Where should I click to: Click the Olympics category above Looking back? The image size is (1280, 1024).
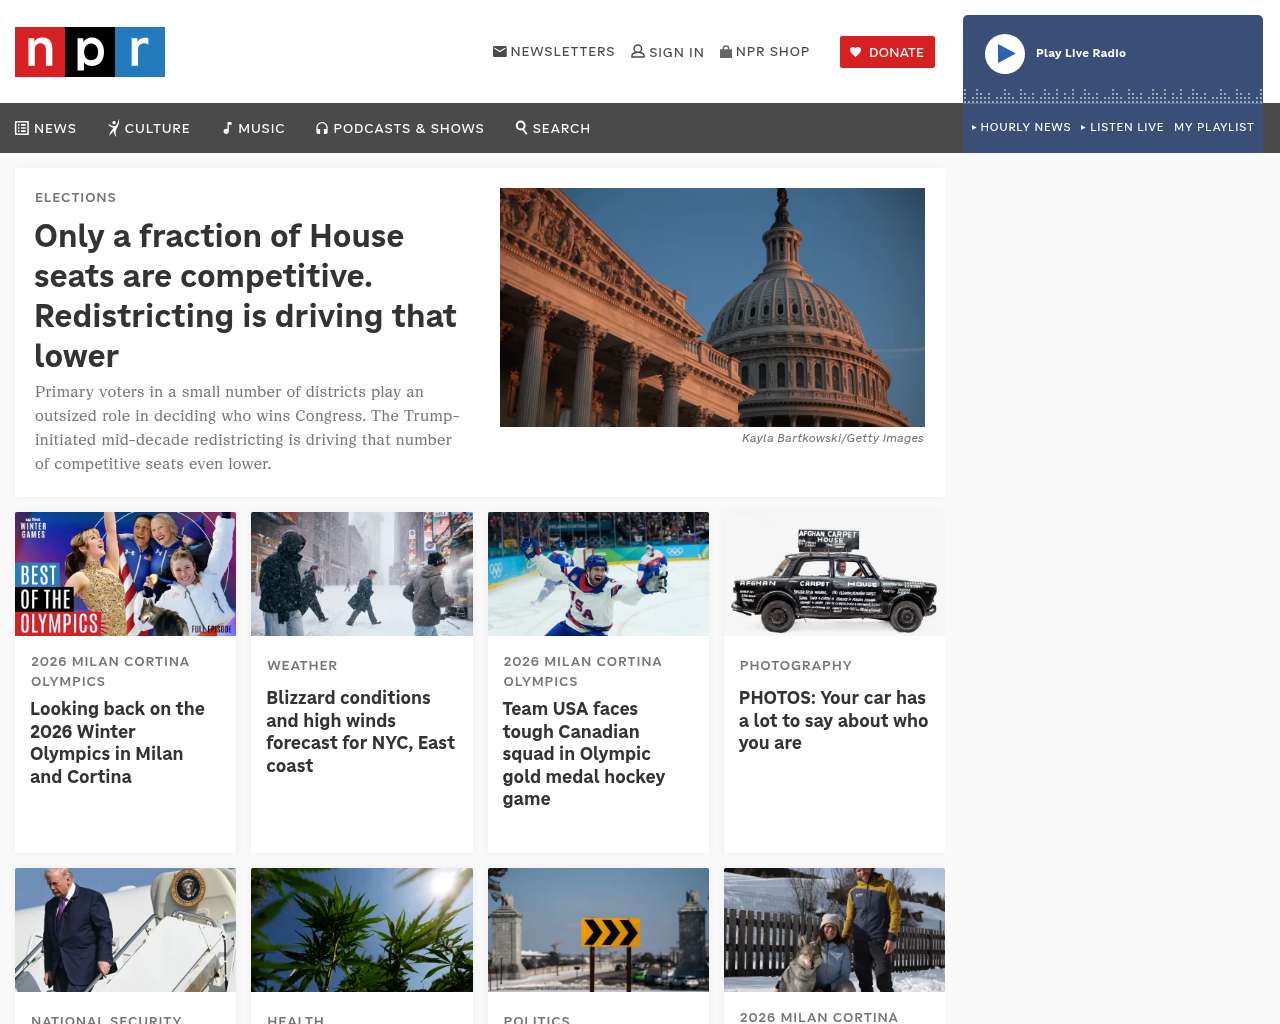(110, 671)
